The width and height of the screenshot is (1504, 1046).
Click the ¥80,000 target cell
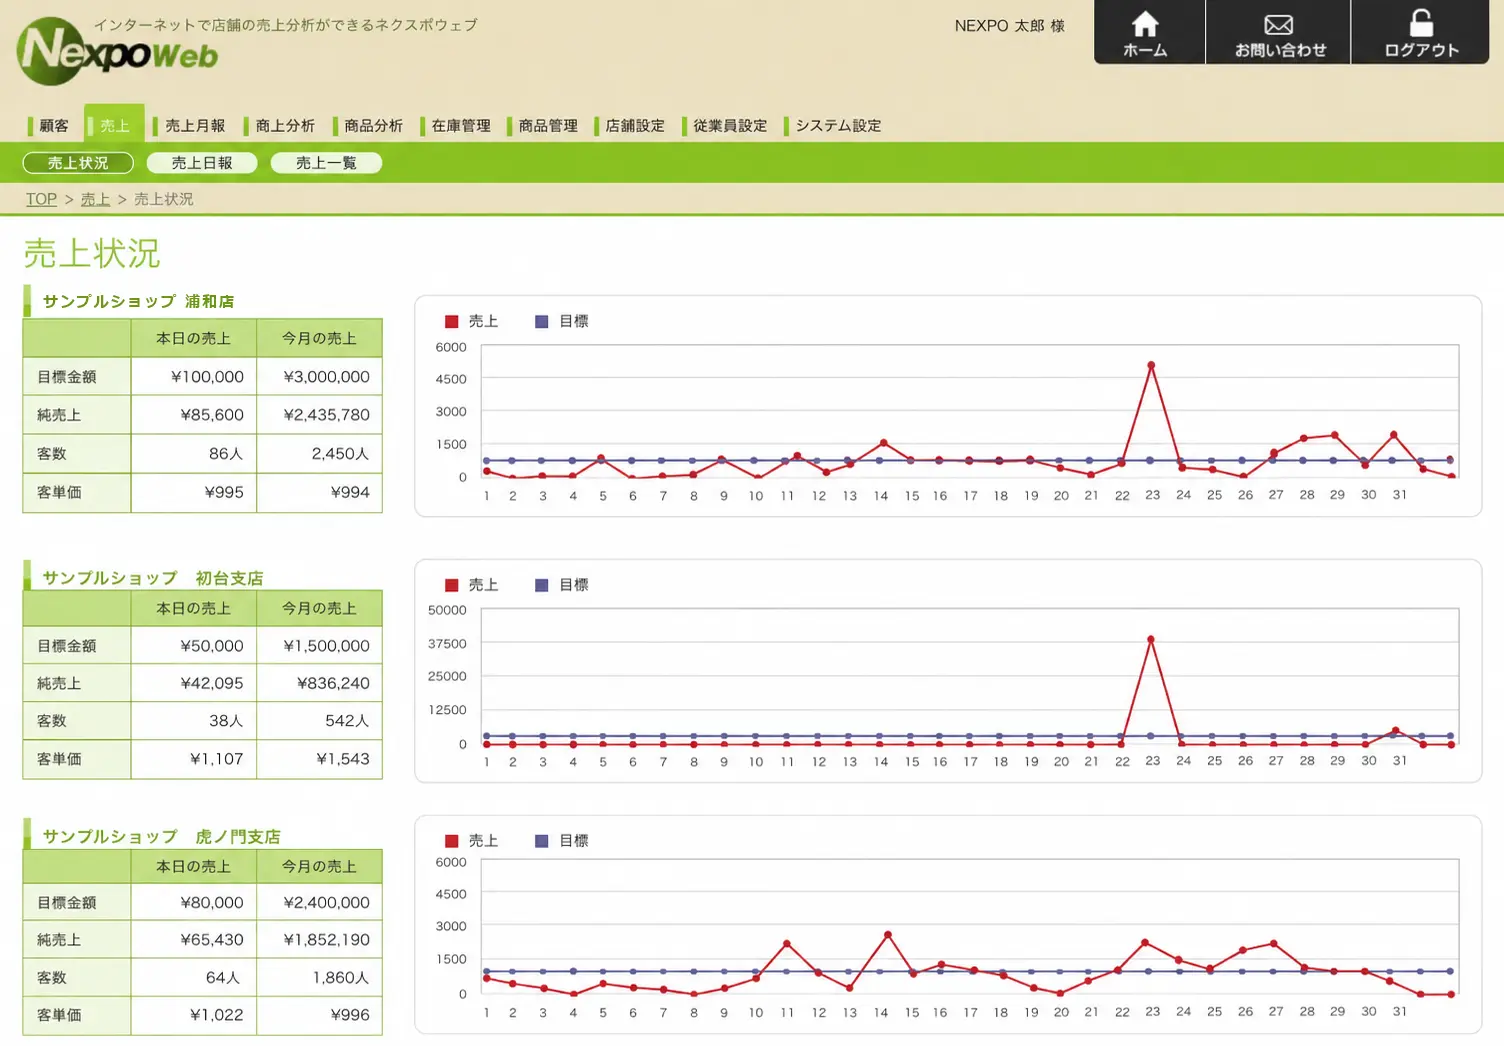coord(194,903)
